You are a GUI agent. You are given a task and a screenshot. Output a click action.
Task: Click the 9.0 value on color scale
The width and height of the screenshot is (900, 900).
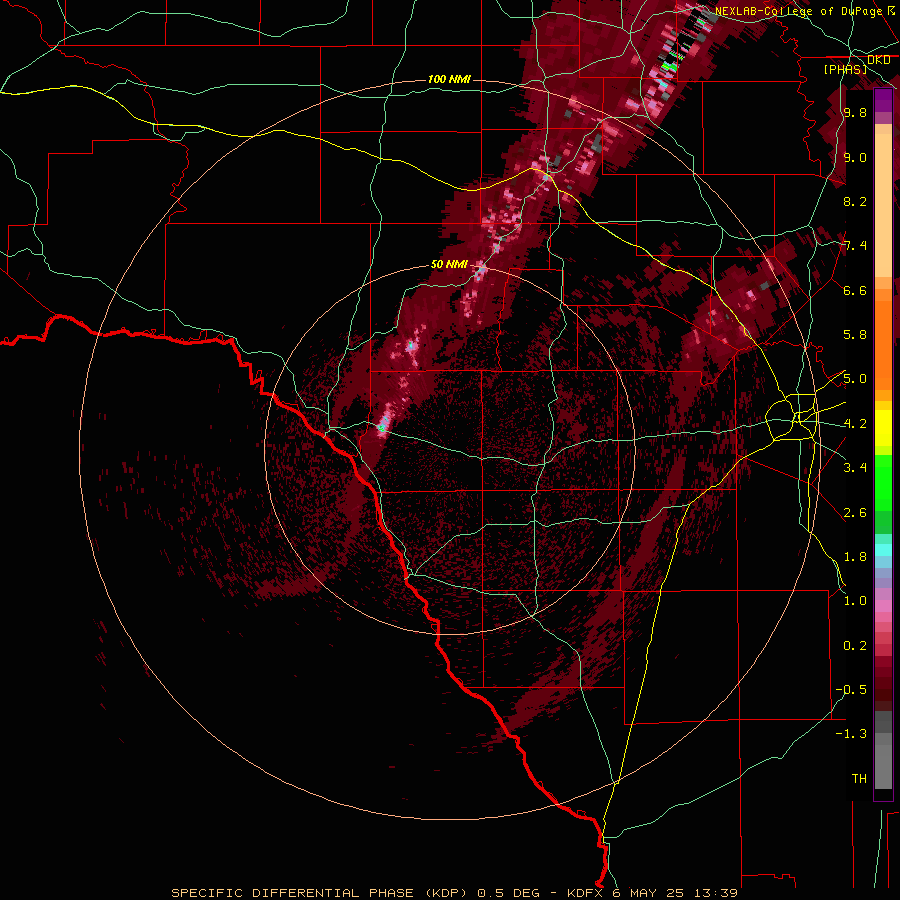coord(855,157)
